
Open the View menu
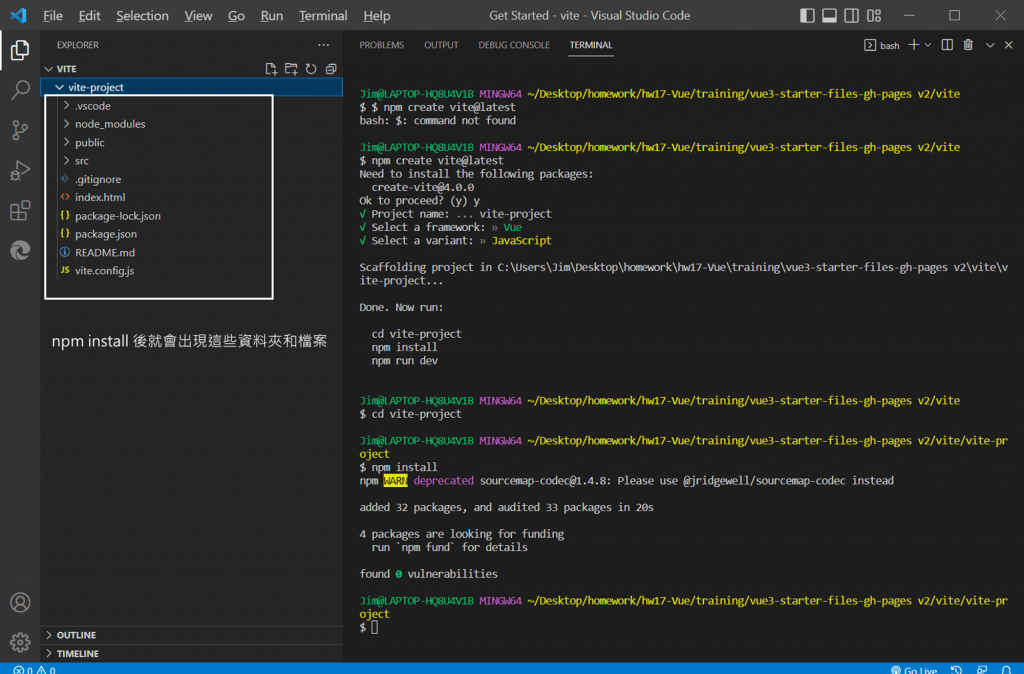pyautogui.click(x=198, y=15)
